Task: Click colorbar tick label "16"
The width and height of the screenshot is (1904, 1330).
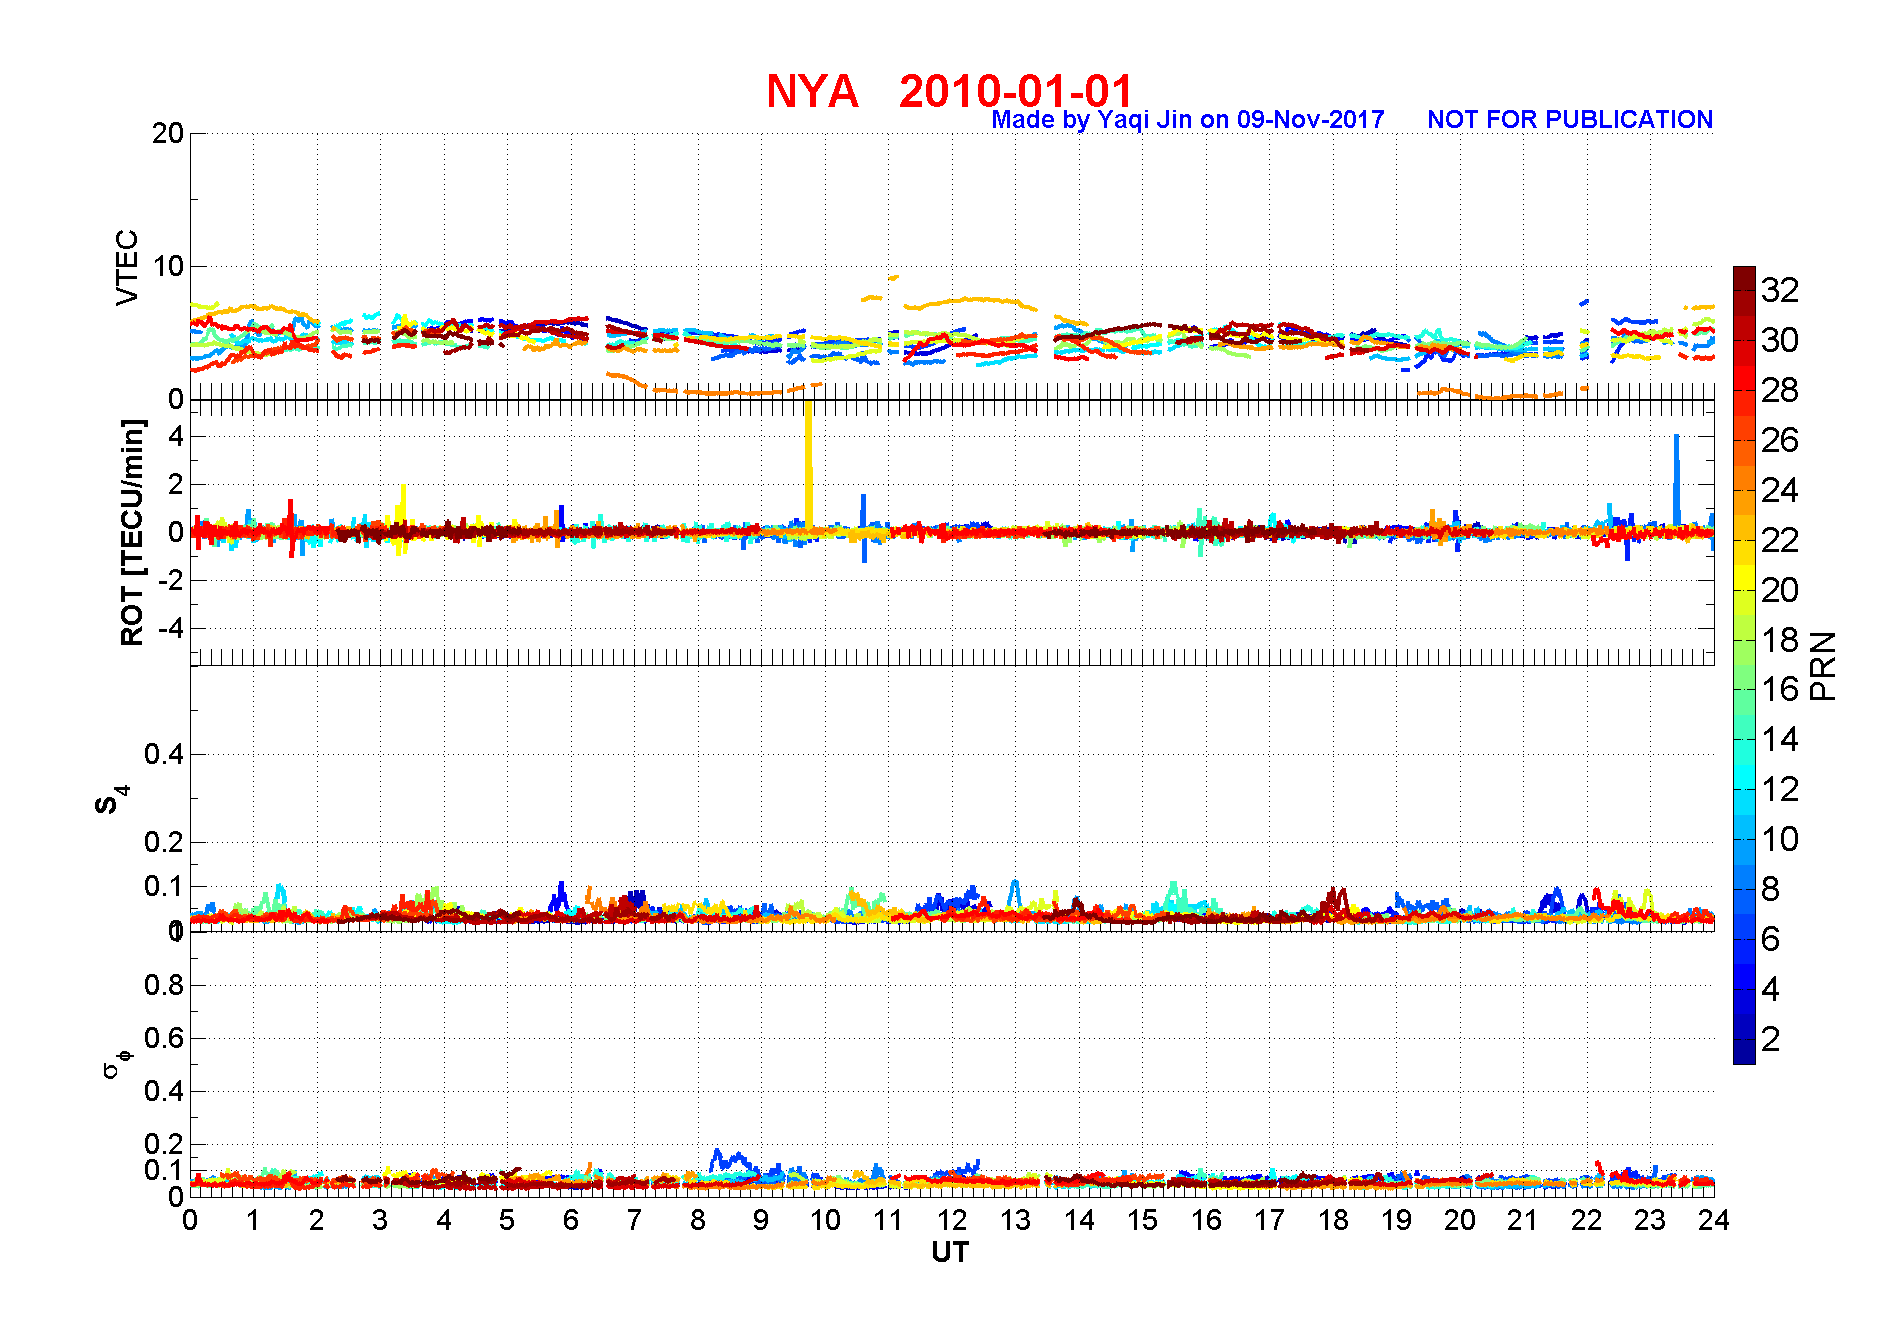Action: pyautogui.click(x=1780, y=689)
